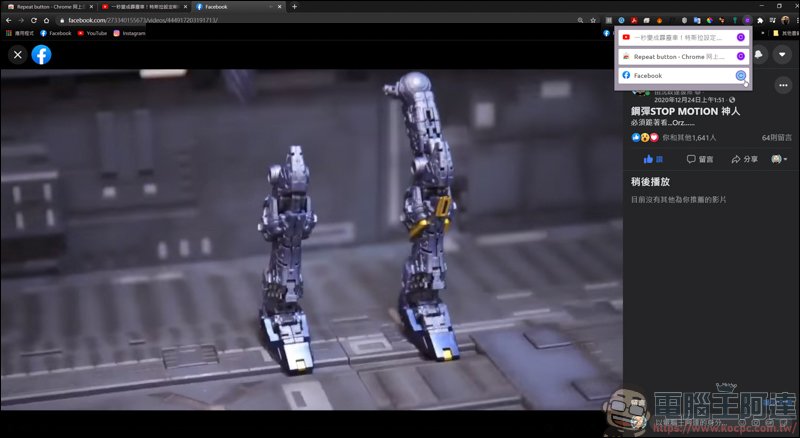Screen dimensions: 800x438
Task: Open the 應用程式 apps bookmark
Action: (x=20, y=33)
